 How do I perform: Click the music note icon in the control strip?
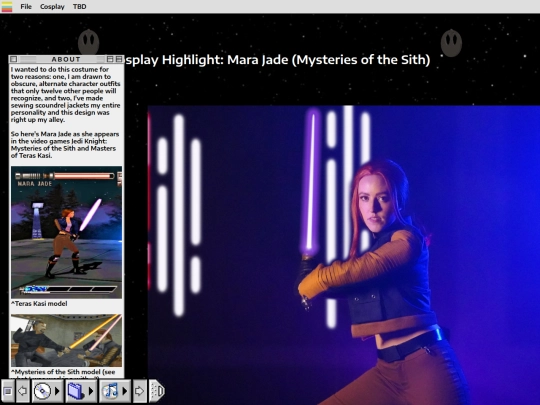(110, 391)
